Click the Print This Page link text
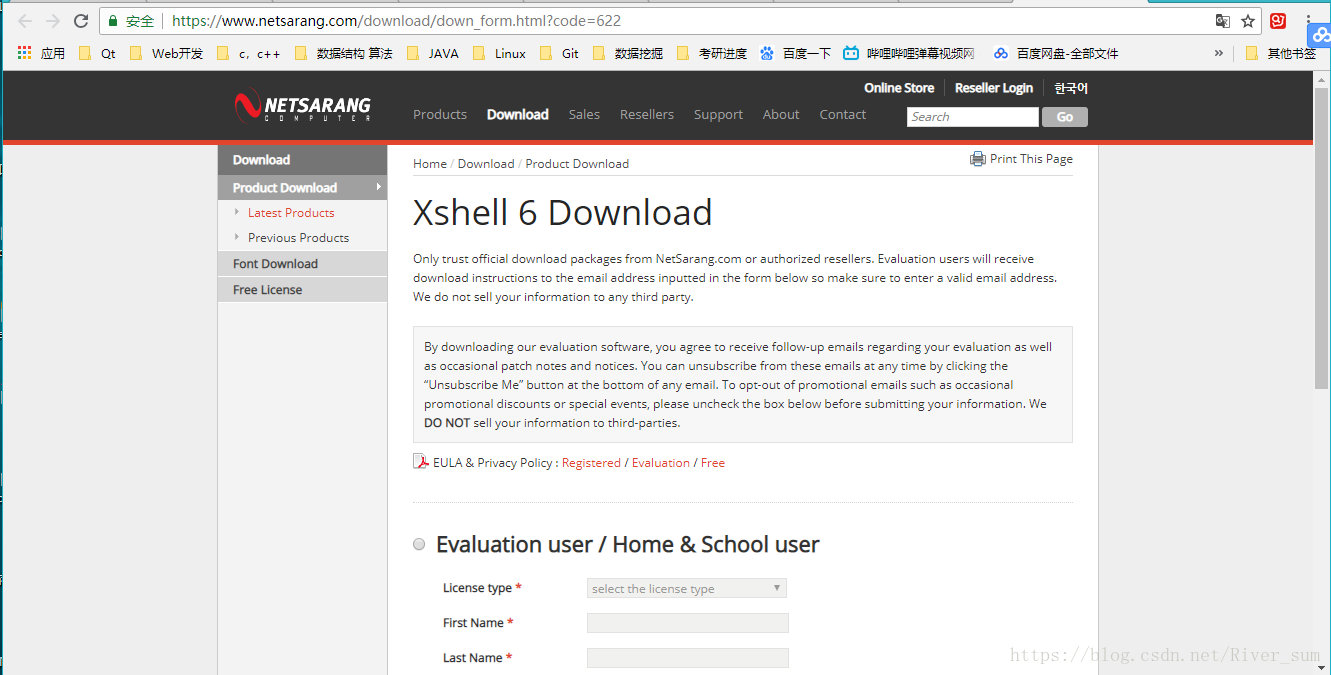The width and height of the screenshot is (1331, 675). click(1031, 159)
